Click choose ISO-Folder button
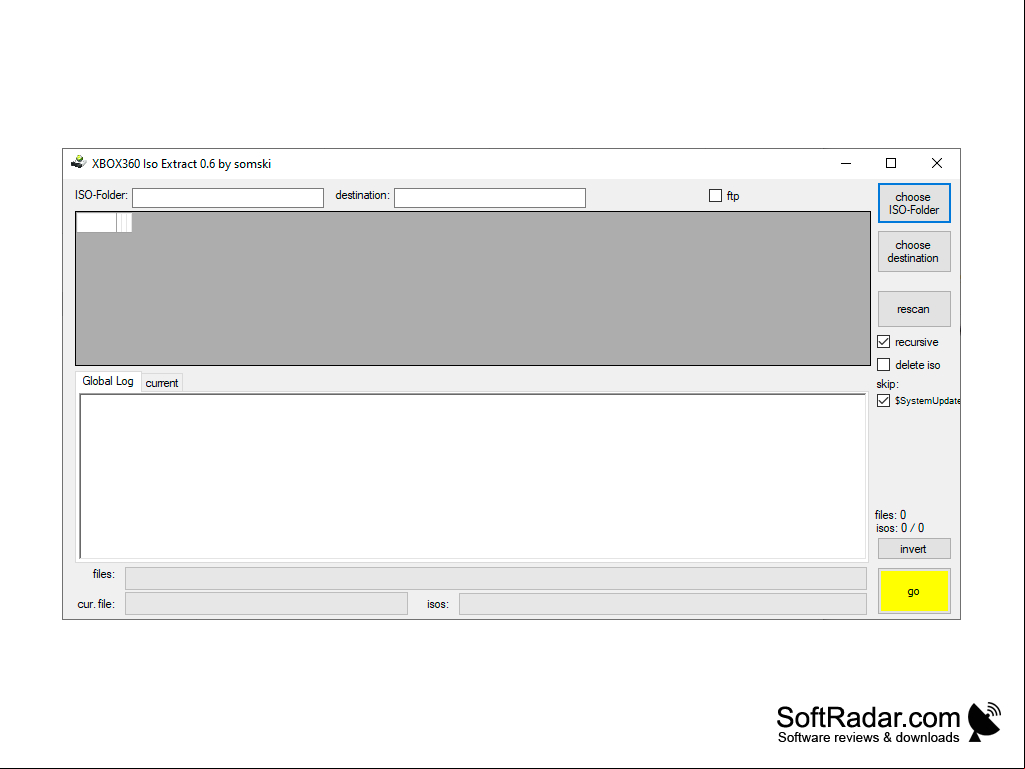Screen dimensions: 1025x769 (914, 203)
